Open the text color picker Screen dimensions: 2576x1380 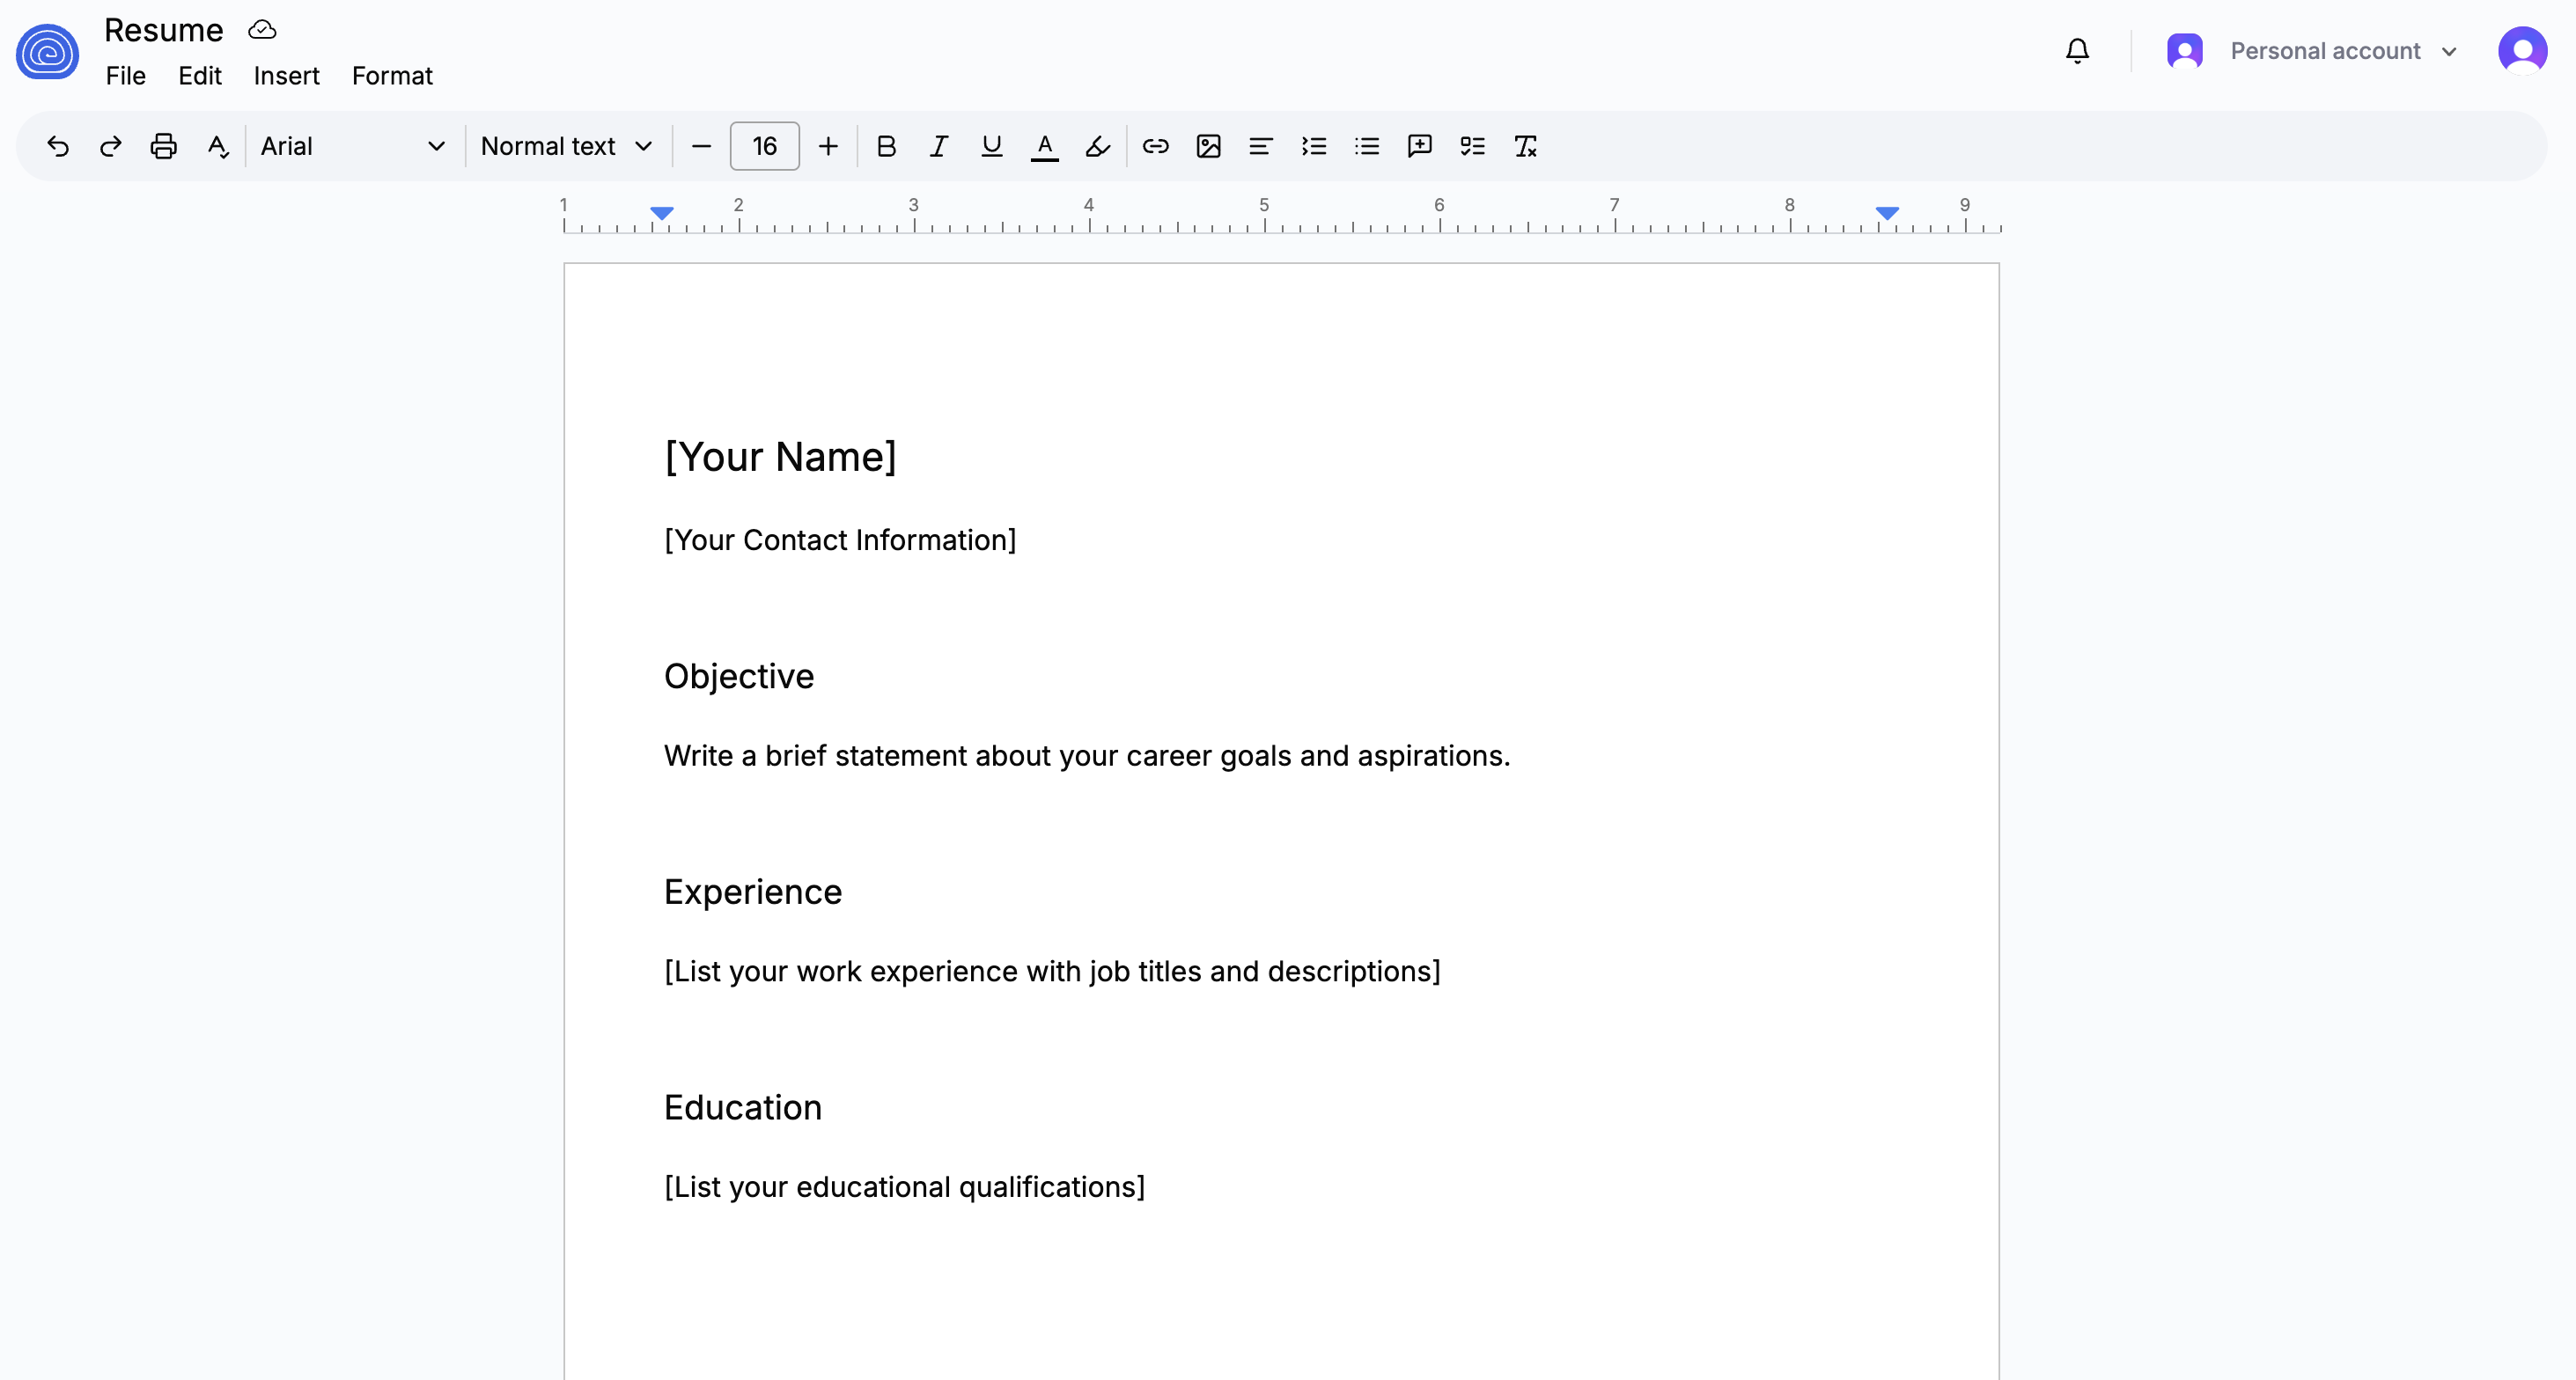click(1044, 147)
